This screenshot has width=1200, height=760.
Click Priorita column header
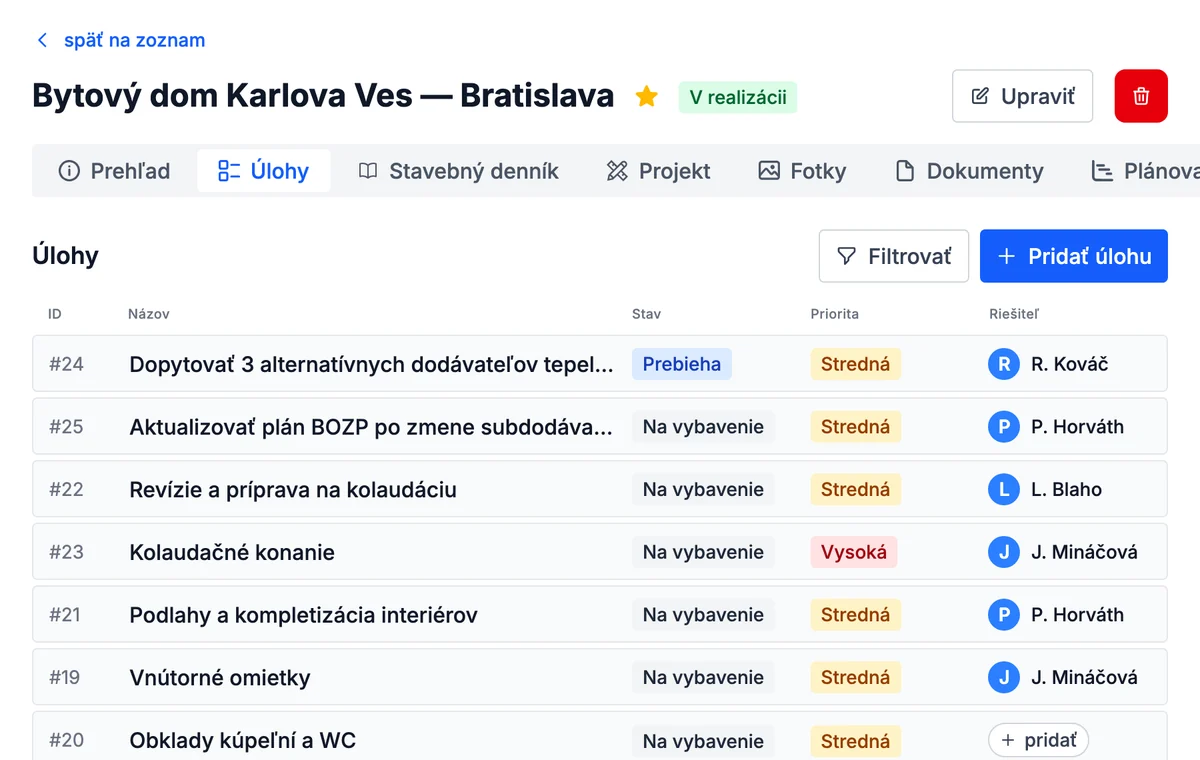[x=835, y=314]
